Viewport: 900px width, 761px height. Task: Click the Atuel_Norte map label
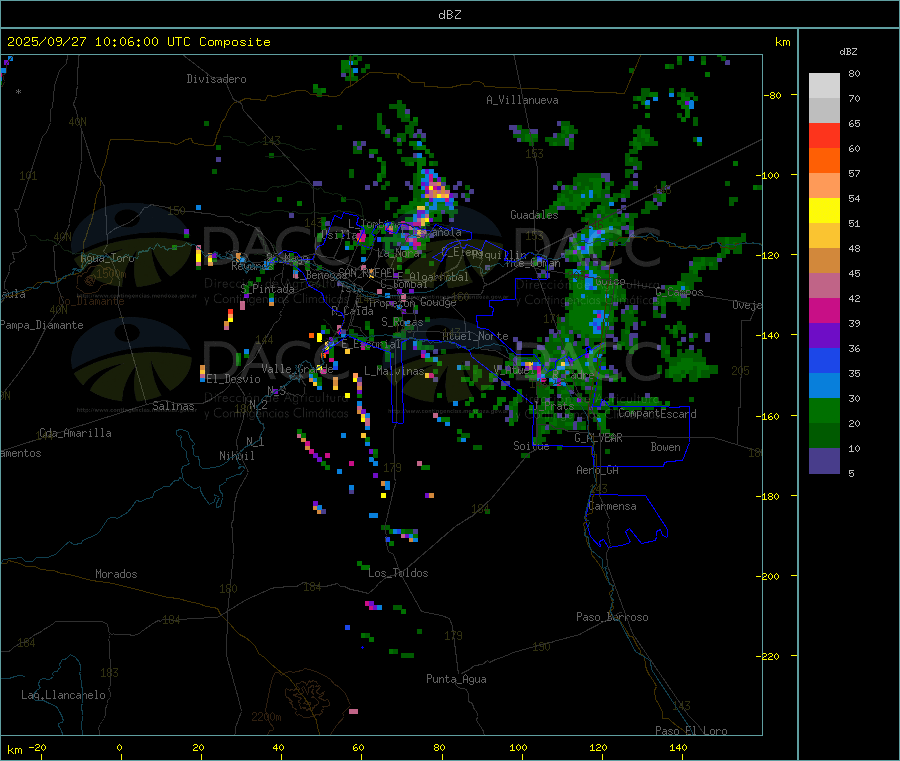pos(475,336)
